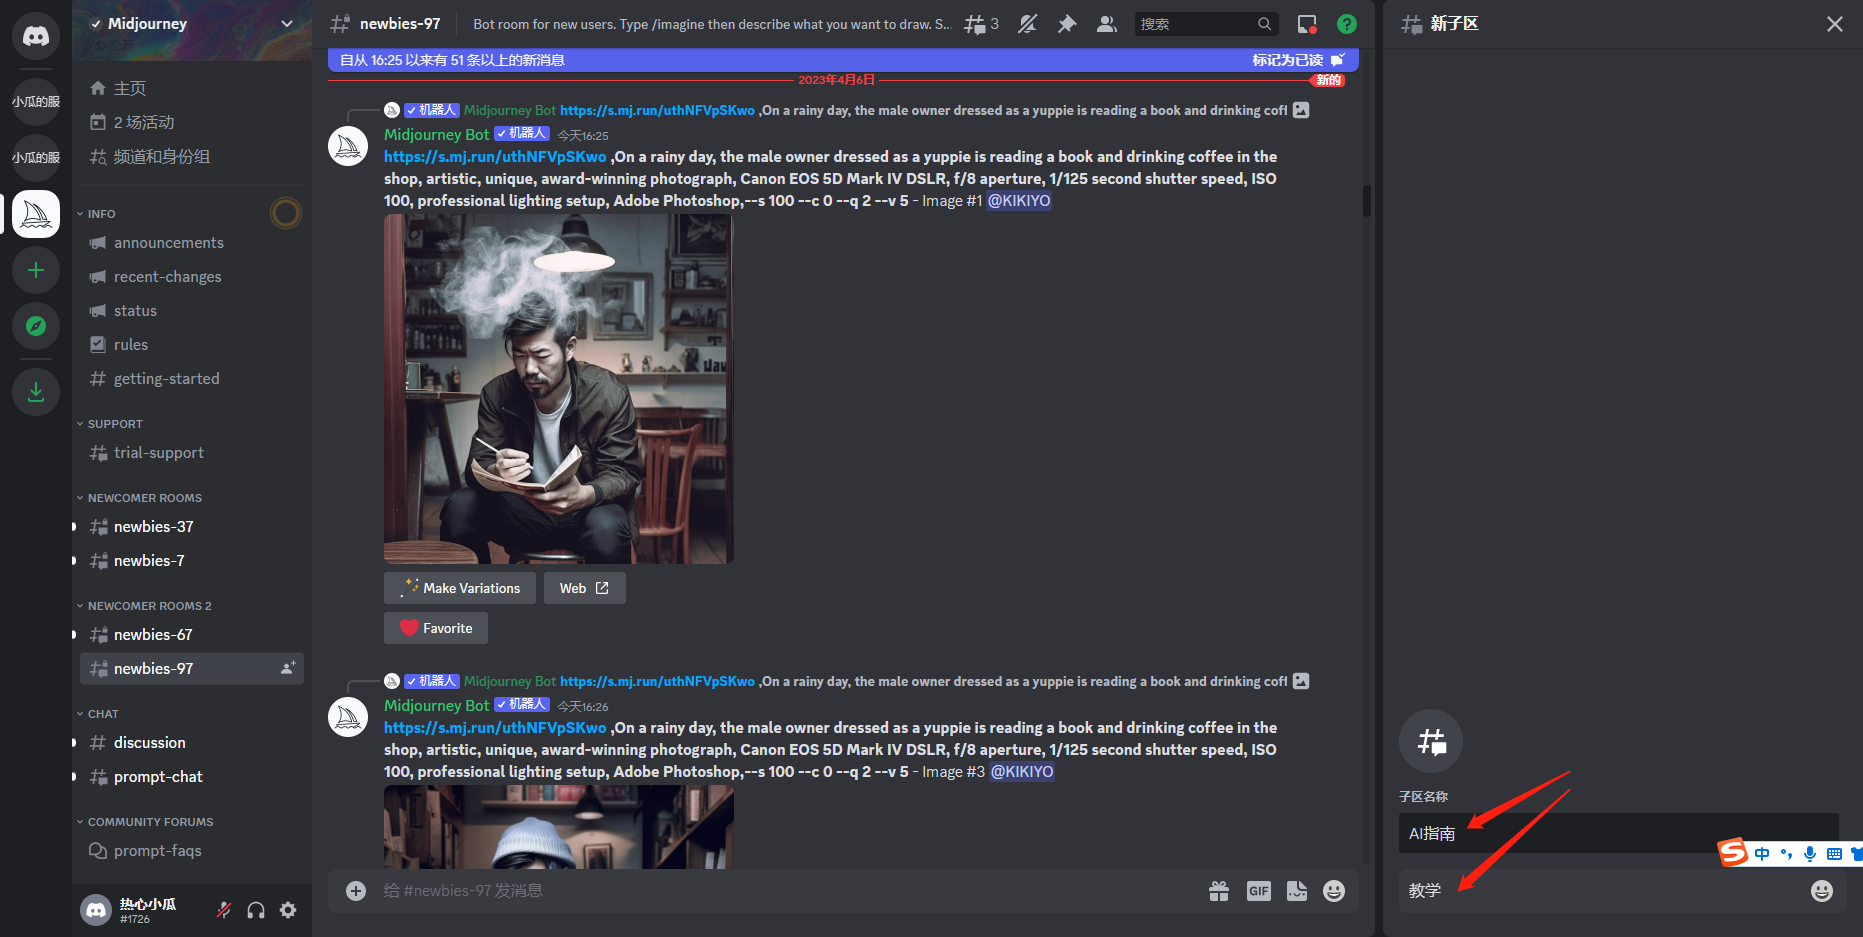This screenshot has height=937, width=1863.
Task: Open the recent-changes channel
Action: 192,277
